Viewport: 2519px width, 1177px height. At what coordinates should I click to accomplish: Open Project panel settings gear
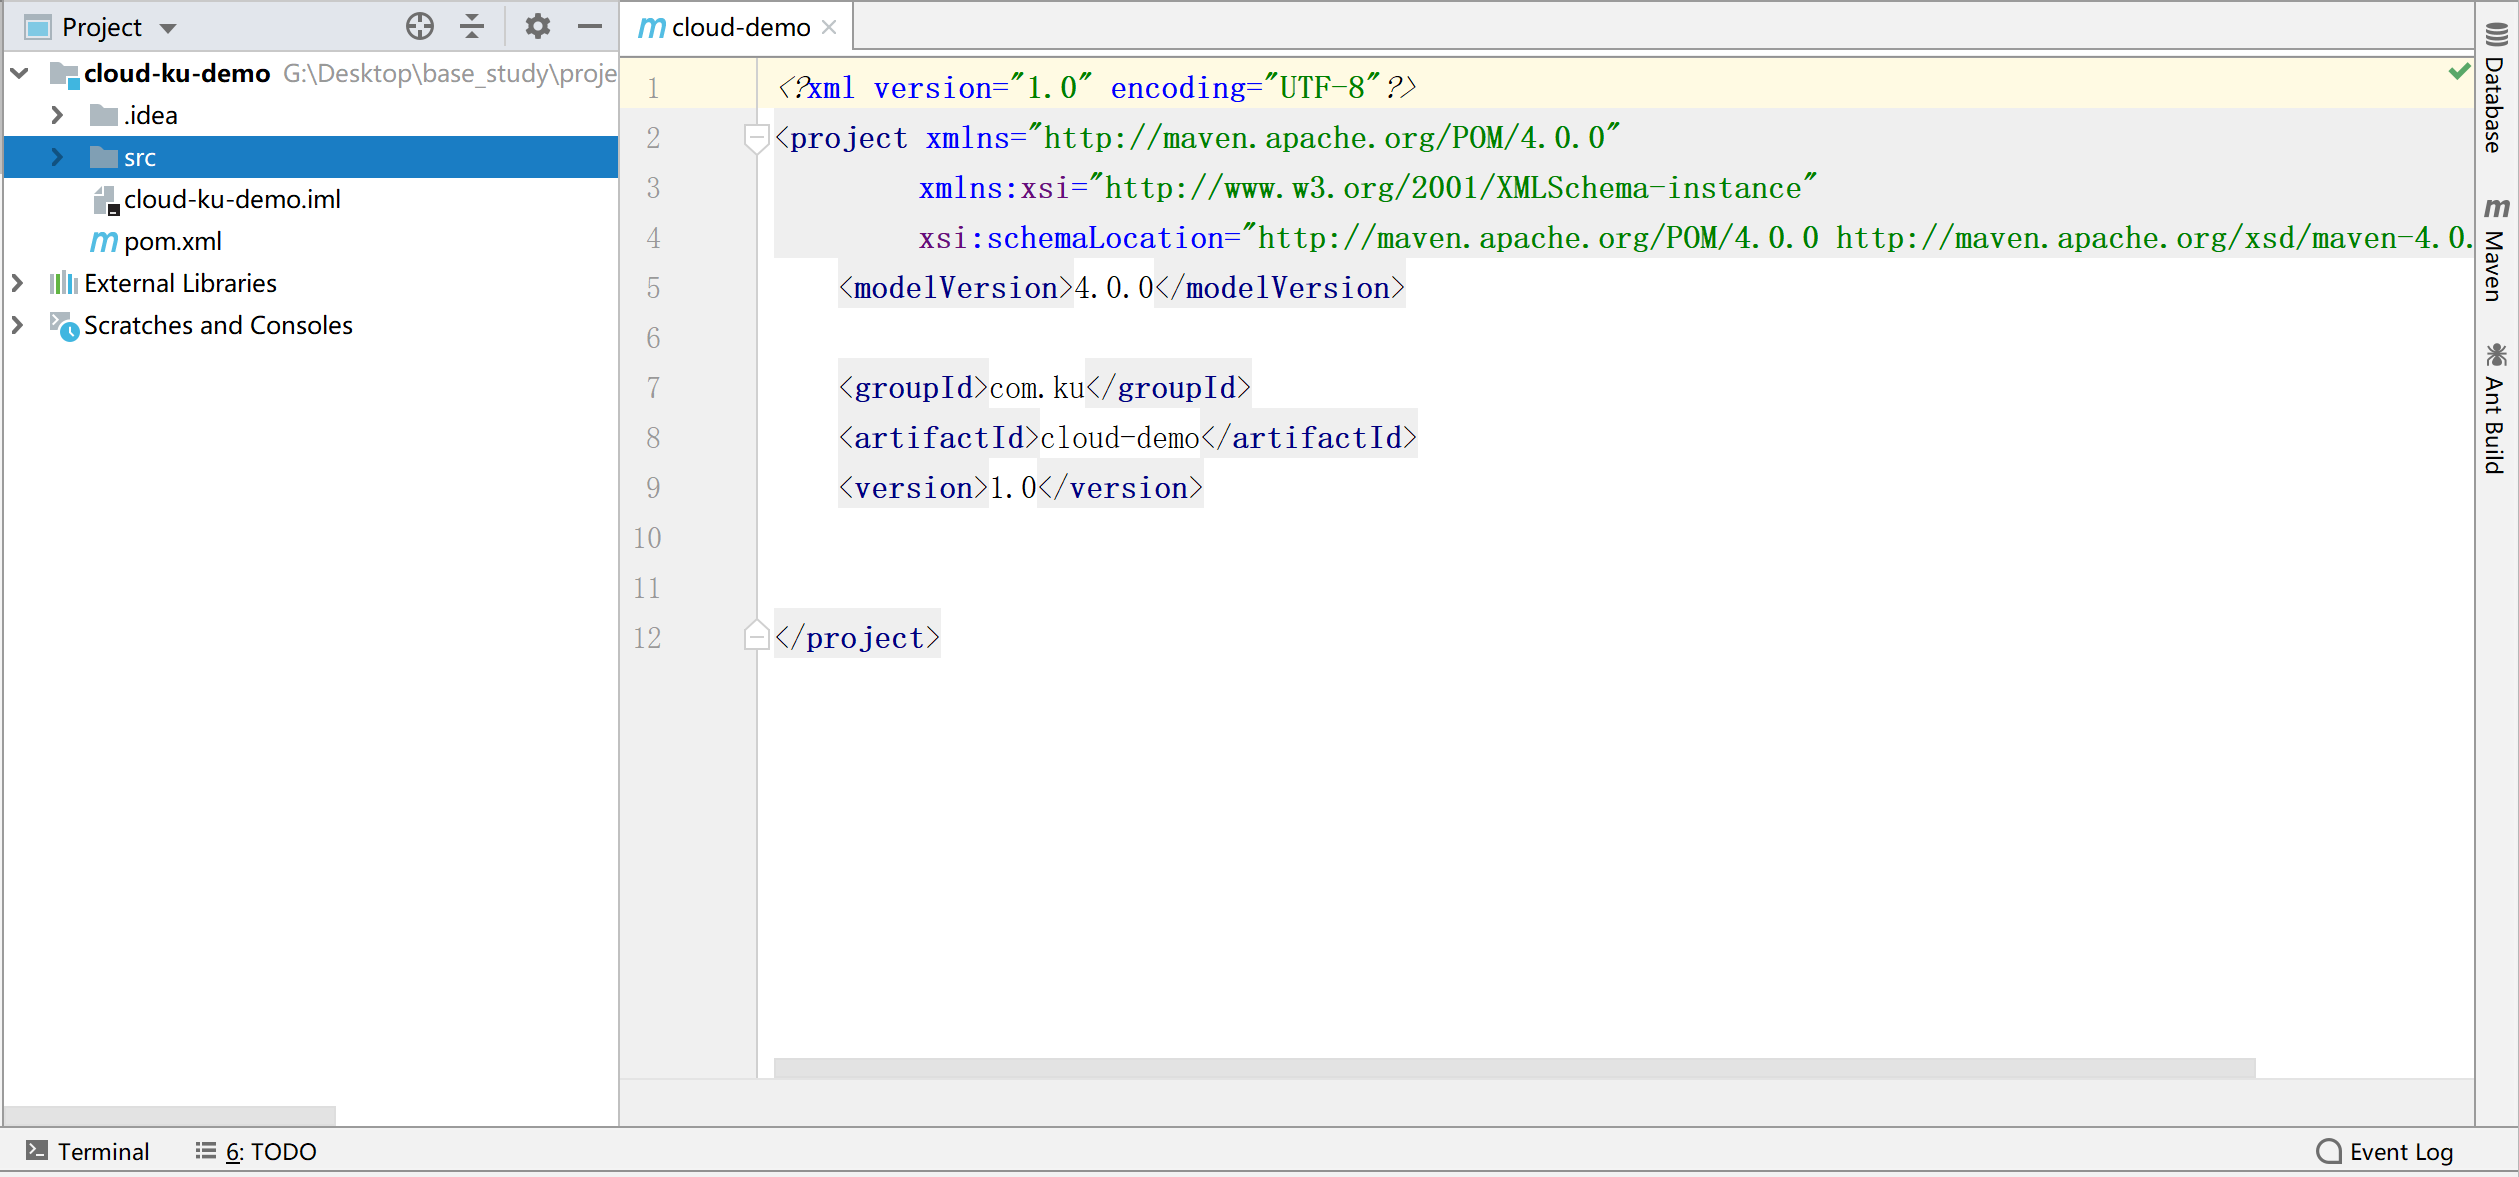(x=538, y=26)
